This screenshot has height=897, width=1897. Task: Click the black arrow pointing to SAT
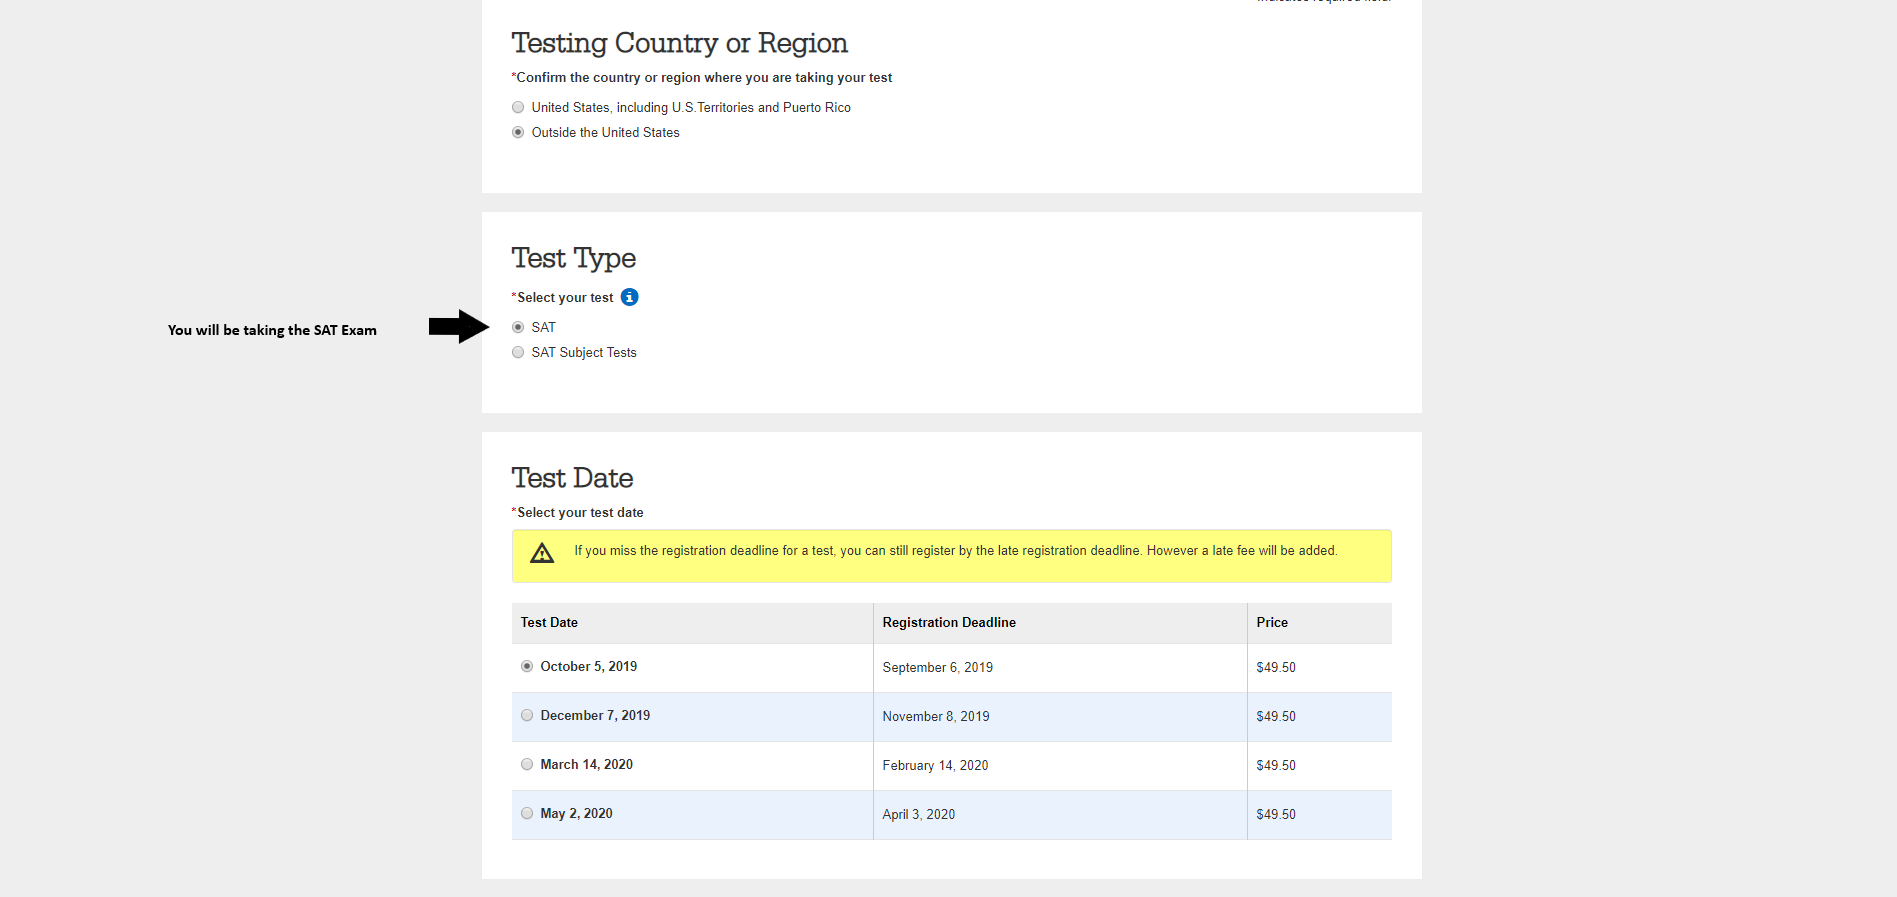pyautogui.click(x=458, y=326)
